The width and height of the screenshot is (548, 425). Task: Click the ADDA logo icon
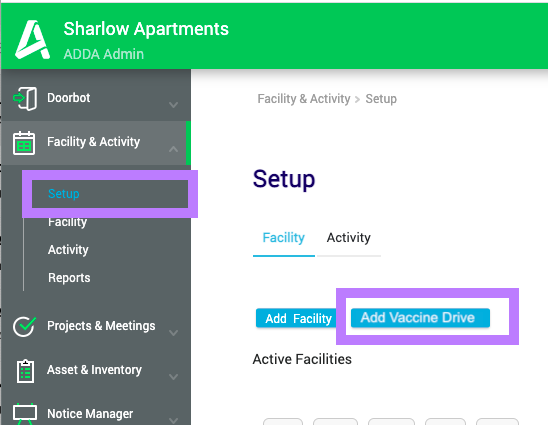(32, 39)
